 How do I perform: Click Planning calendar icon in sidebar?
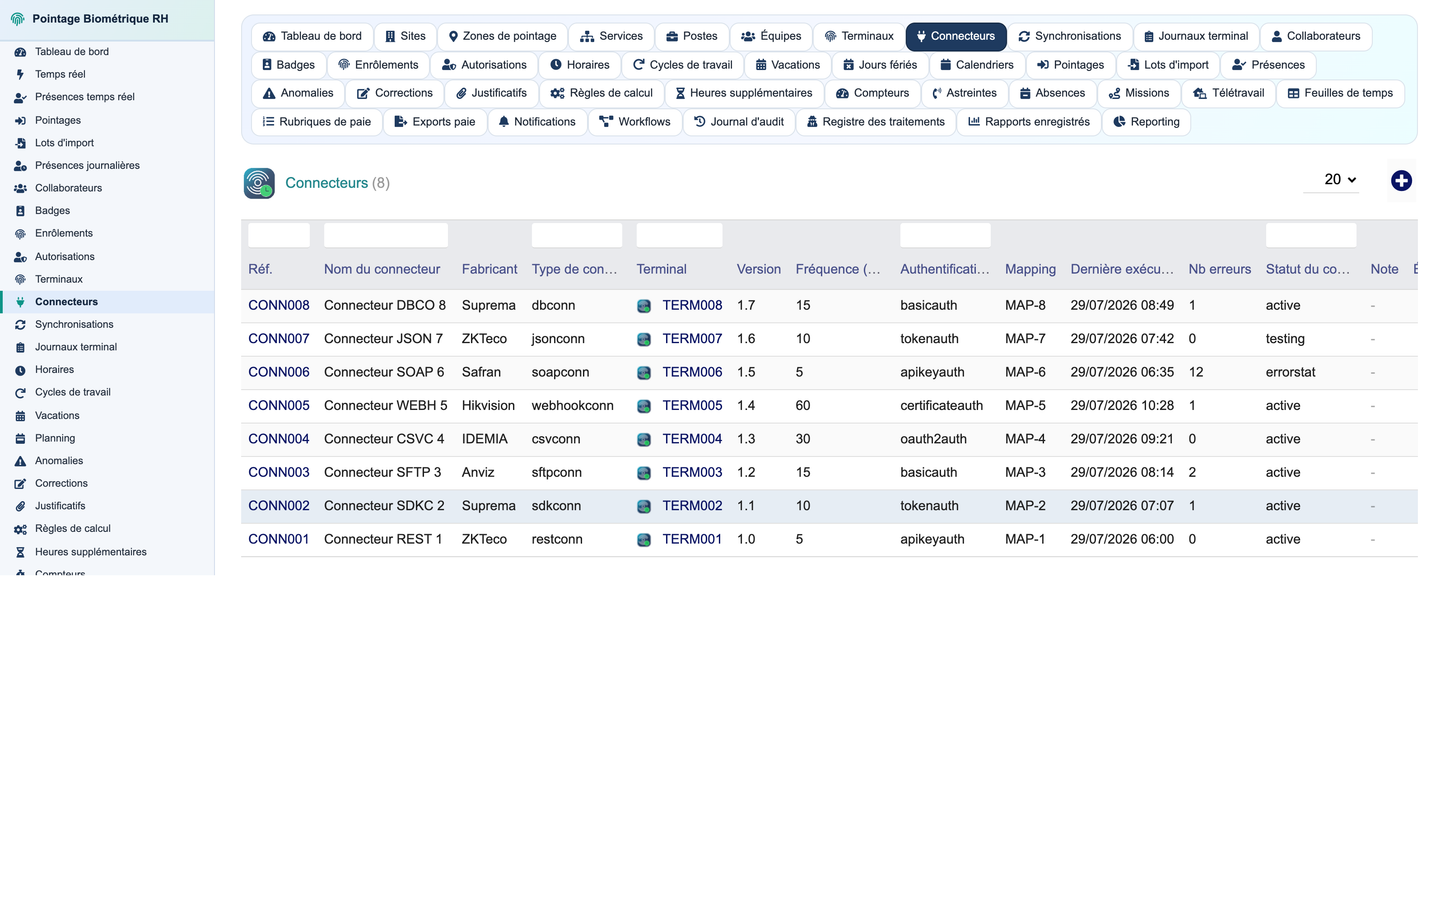point(20,438)
